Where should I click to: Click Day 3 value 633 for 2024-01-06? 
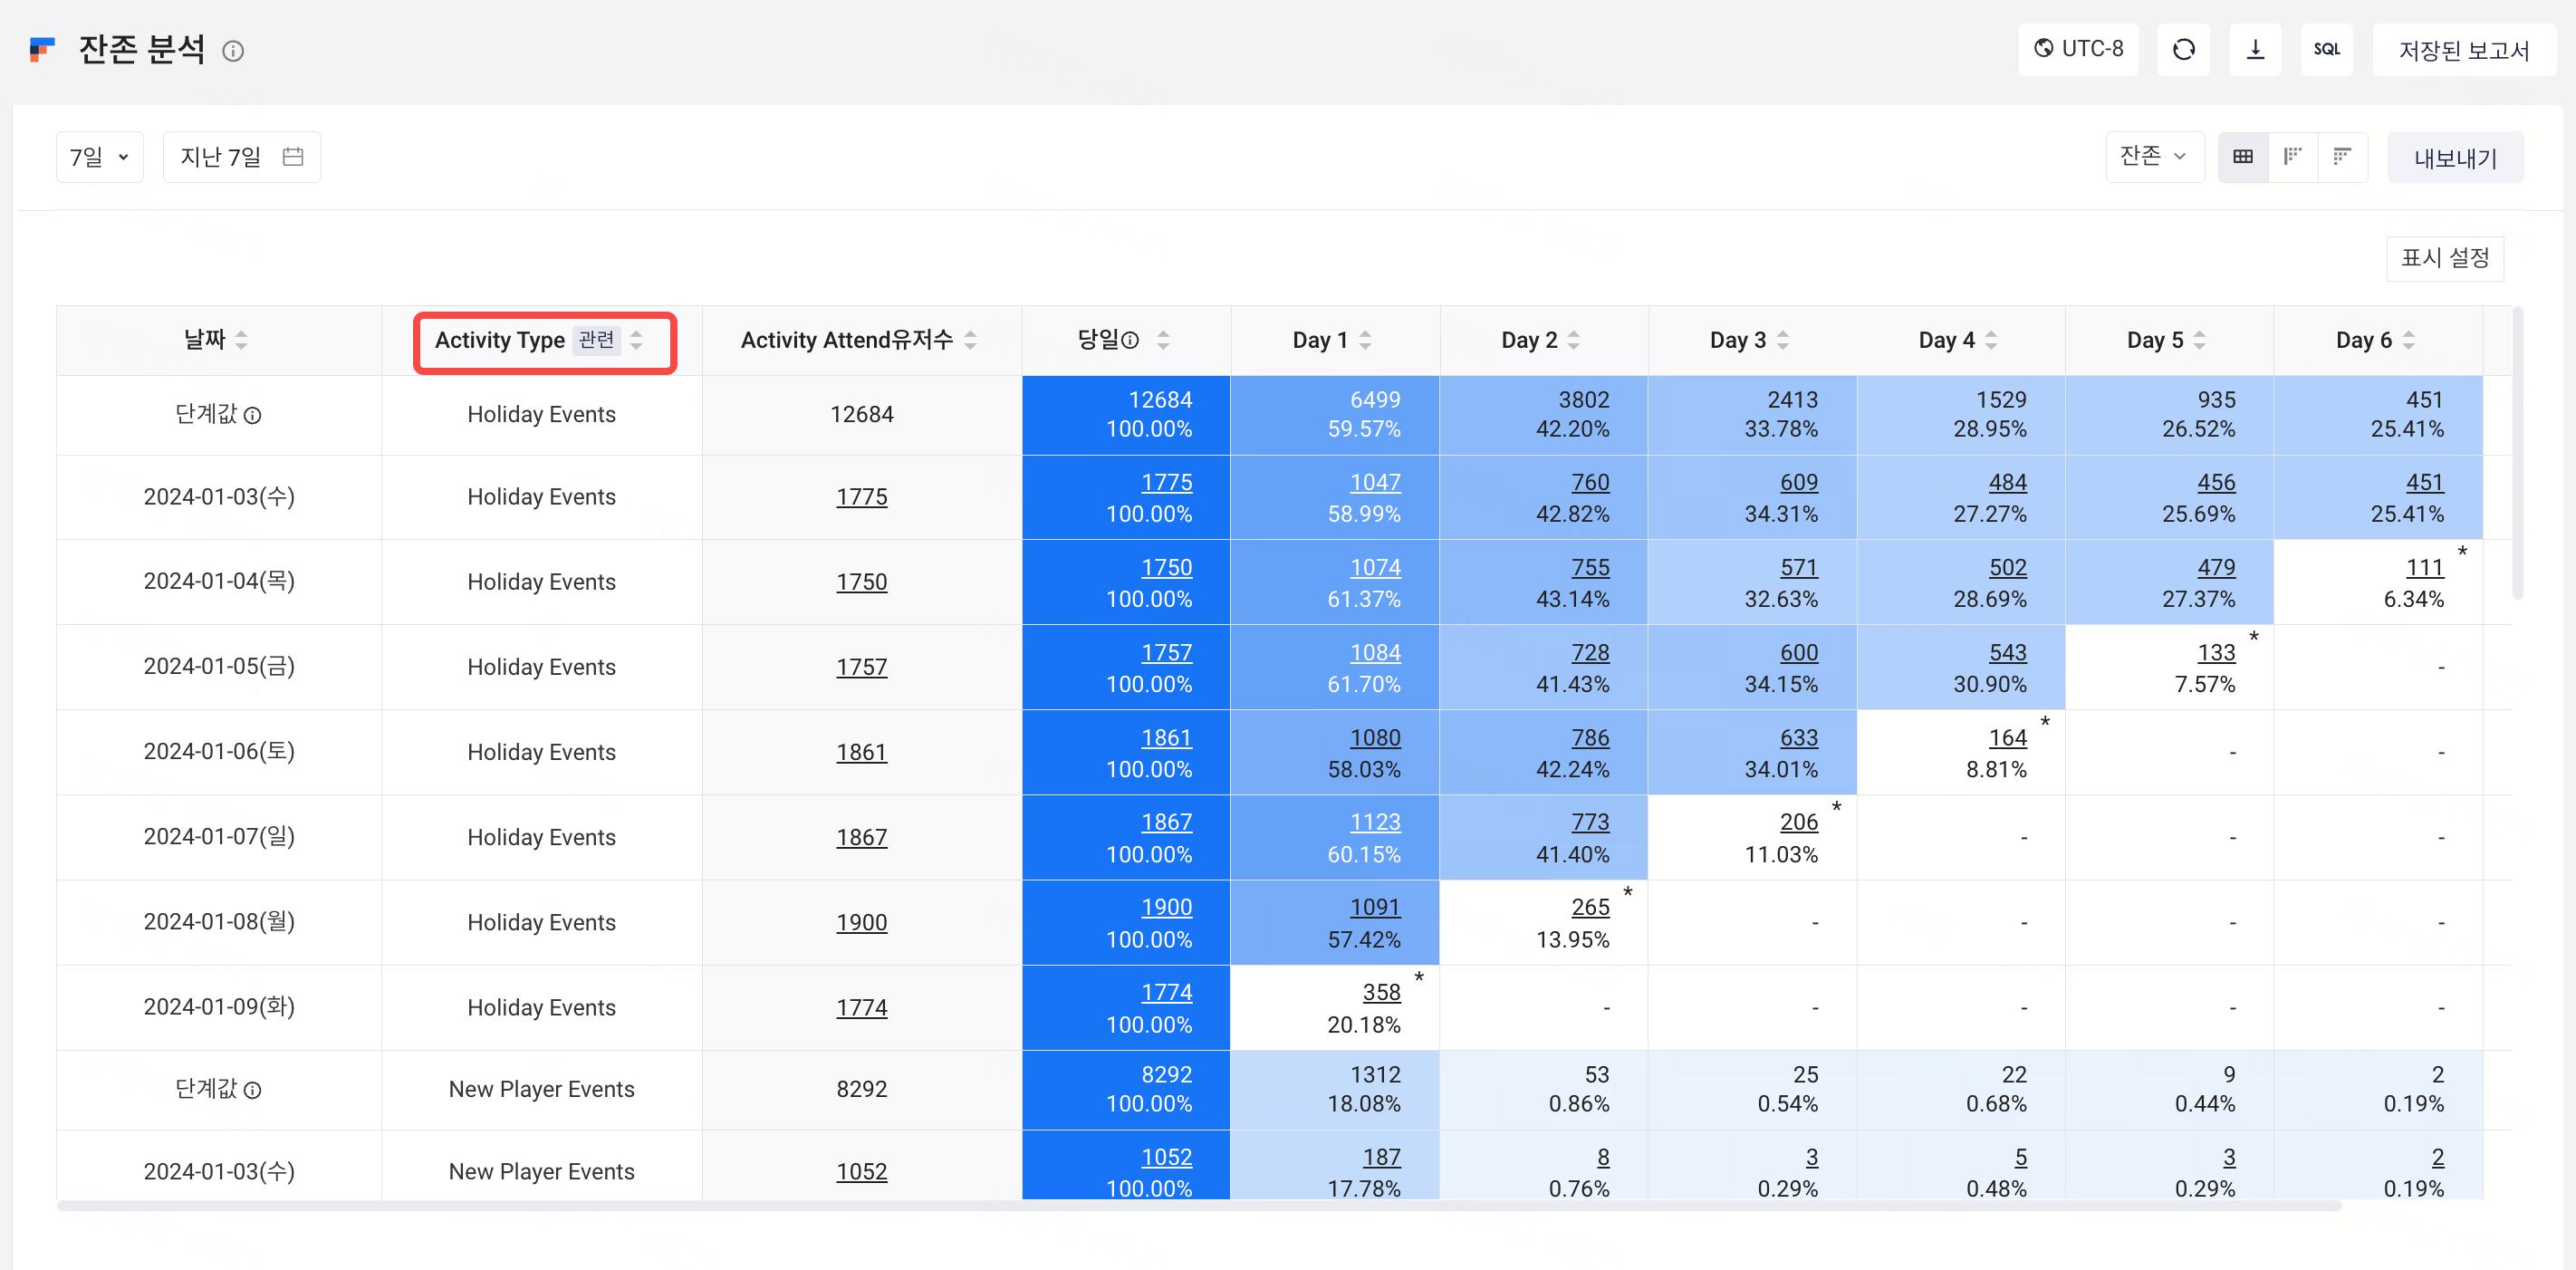[x=1798, y=737]
